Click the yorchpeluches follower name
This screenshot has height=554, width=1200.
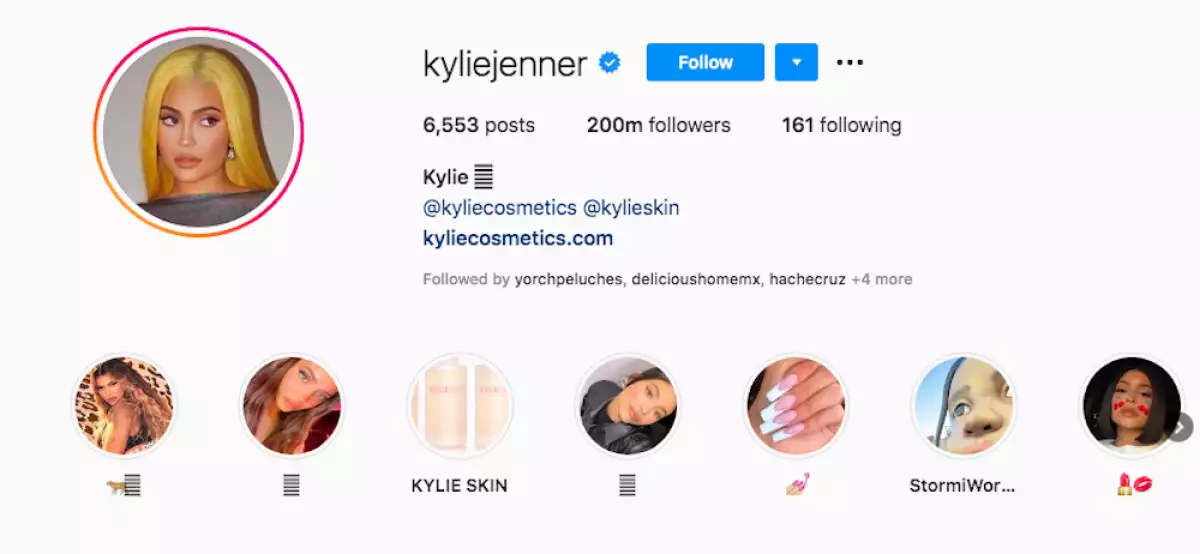pos(571,280)
